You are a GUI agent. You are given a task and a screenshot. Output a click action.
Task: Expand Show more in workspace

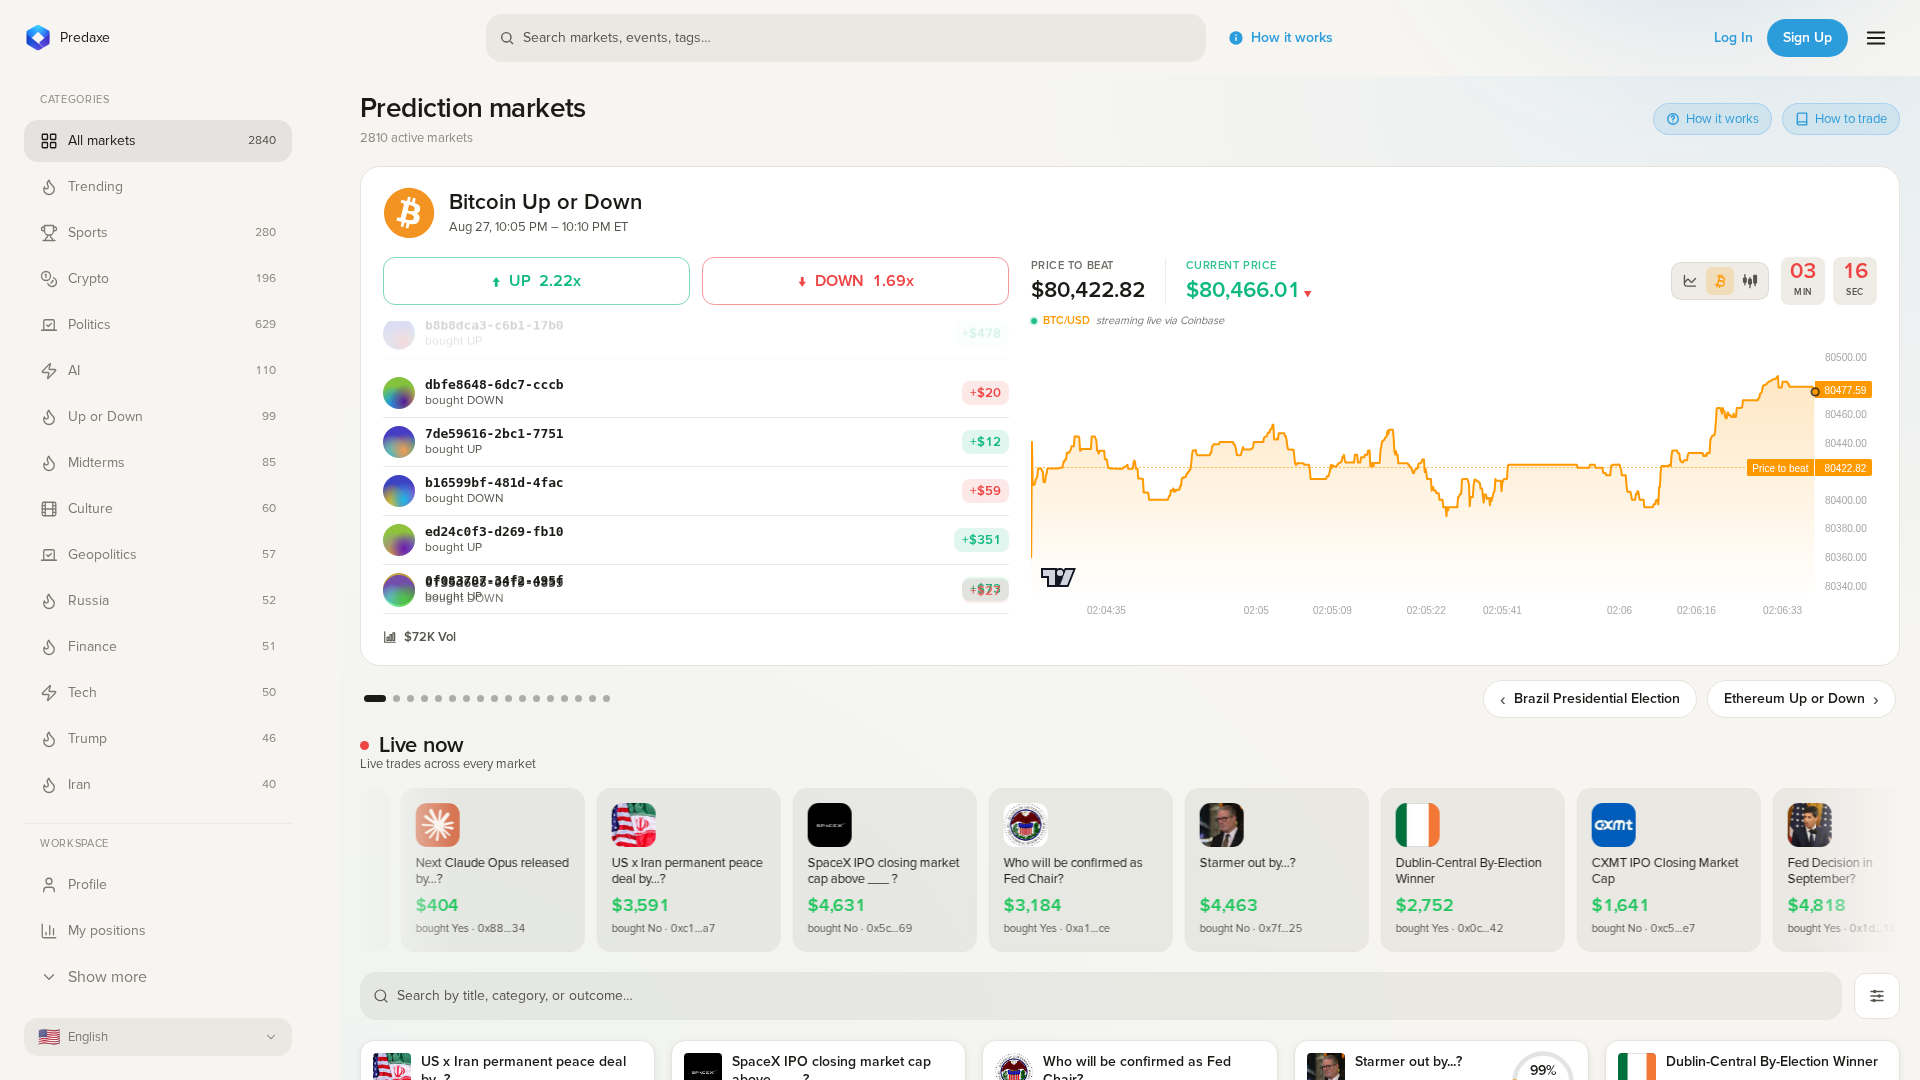[158, 977]
